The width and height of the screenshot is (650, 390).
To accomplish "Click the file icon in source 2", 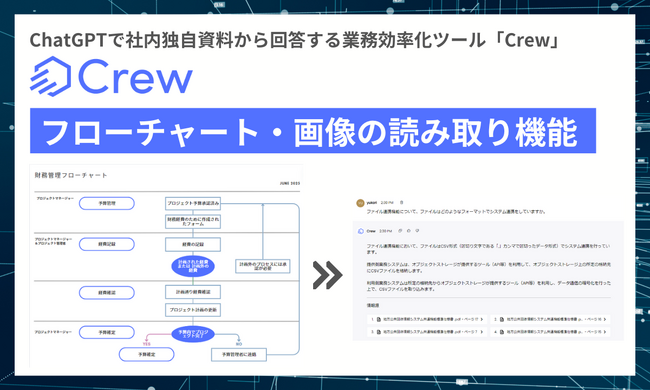I will click(502, 319).
